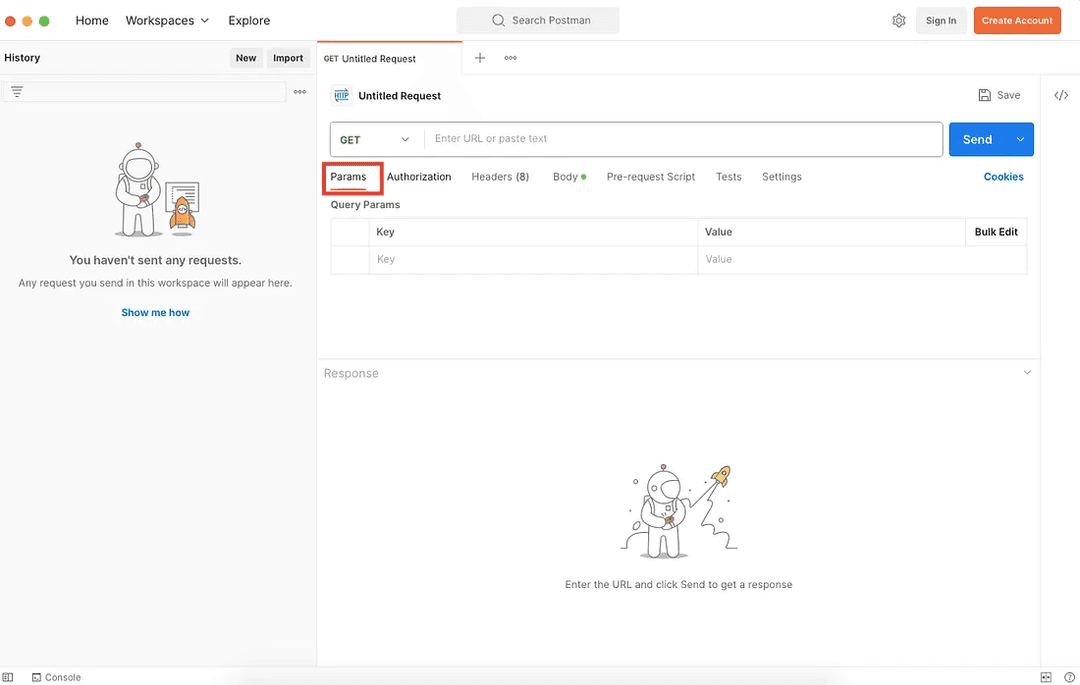Expand the Send button dropdown arrow
The image size is (1080, 685).
tap(1020, 139)
